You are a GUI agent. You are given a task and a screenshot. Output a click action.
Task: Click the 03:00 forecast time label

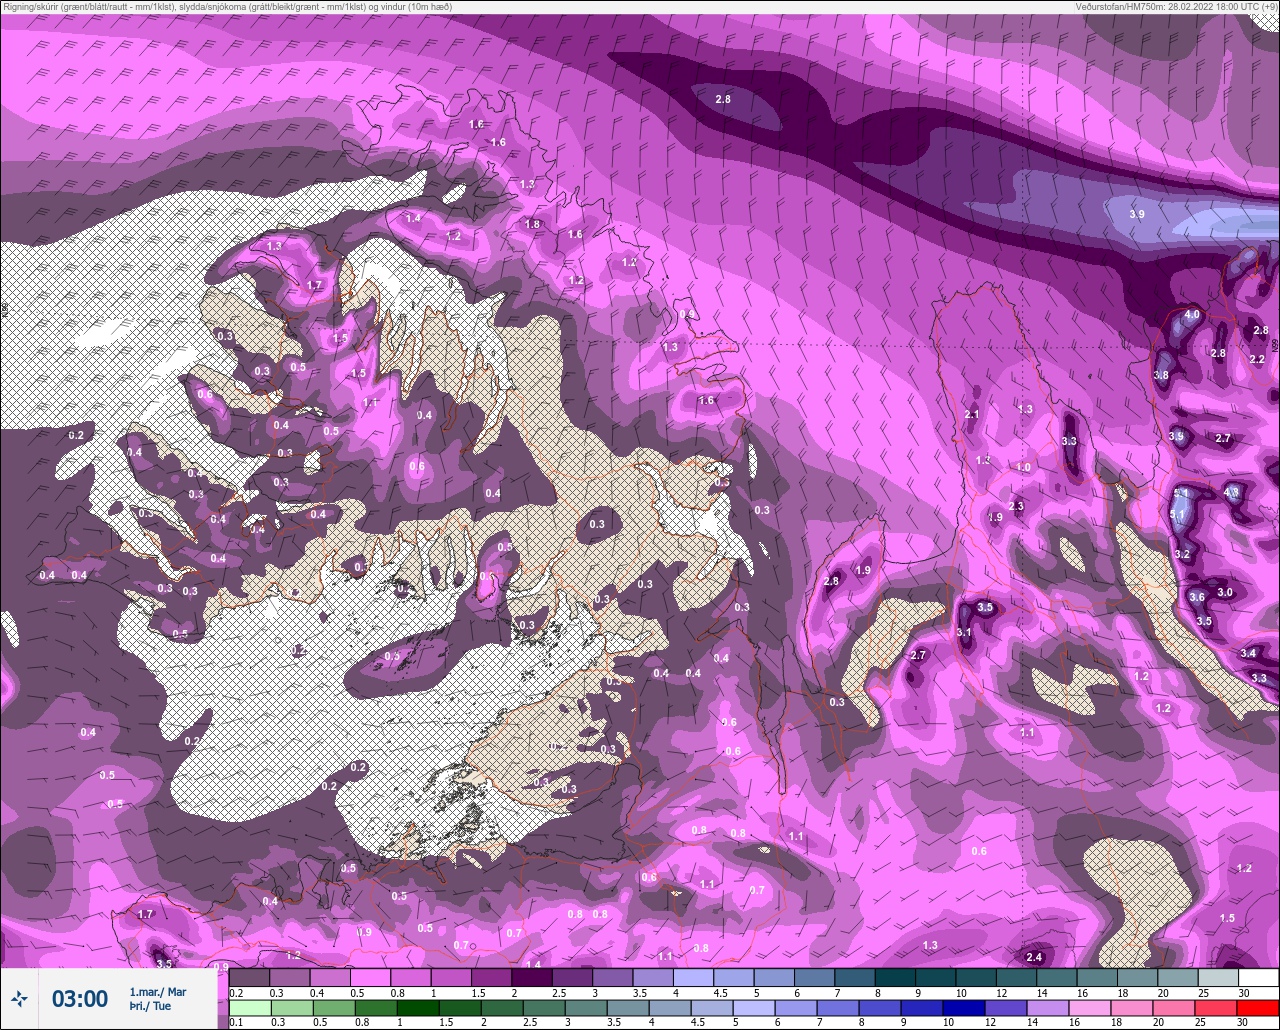click(x=79, y=998)
